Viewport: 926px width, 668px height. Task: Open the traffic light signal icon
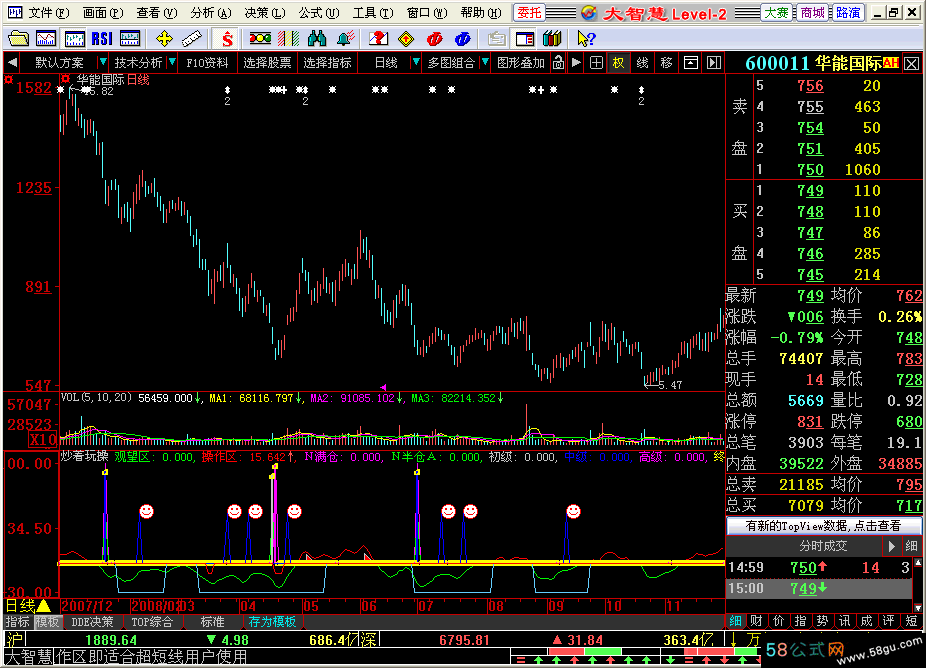click(260, 39)
